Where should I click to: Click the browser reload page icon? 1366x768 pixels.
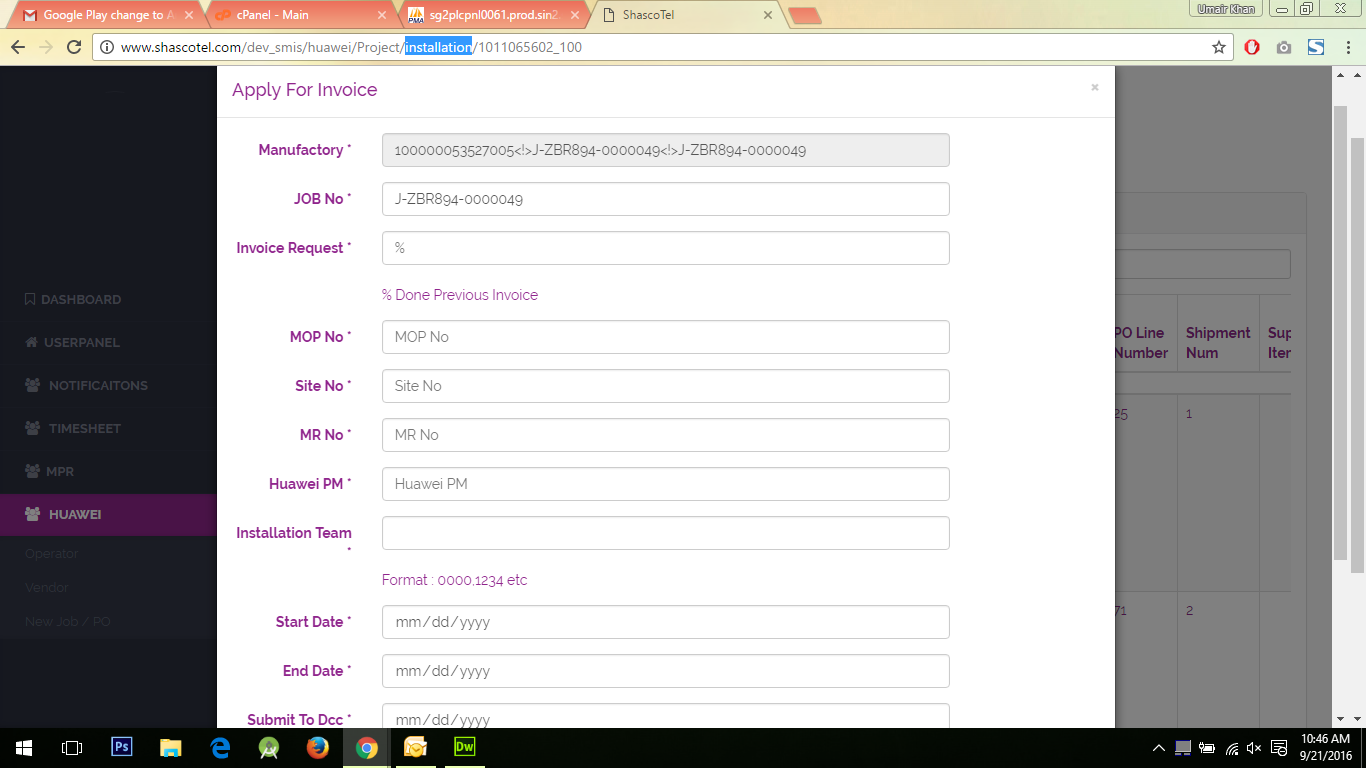pyautogui.click(x=73, y=47)
